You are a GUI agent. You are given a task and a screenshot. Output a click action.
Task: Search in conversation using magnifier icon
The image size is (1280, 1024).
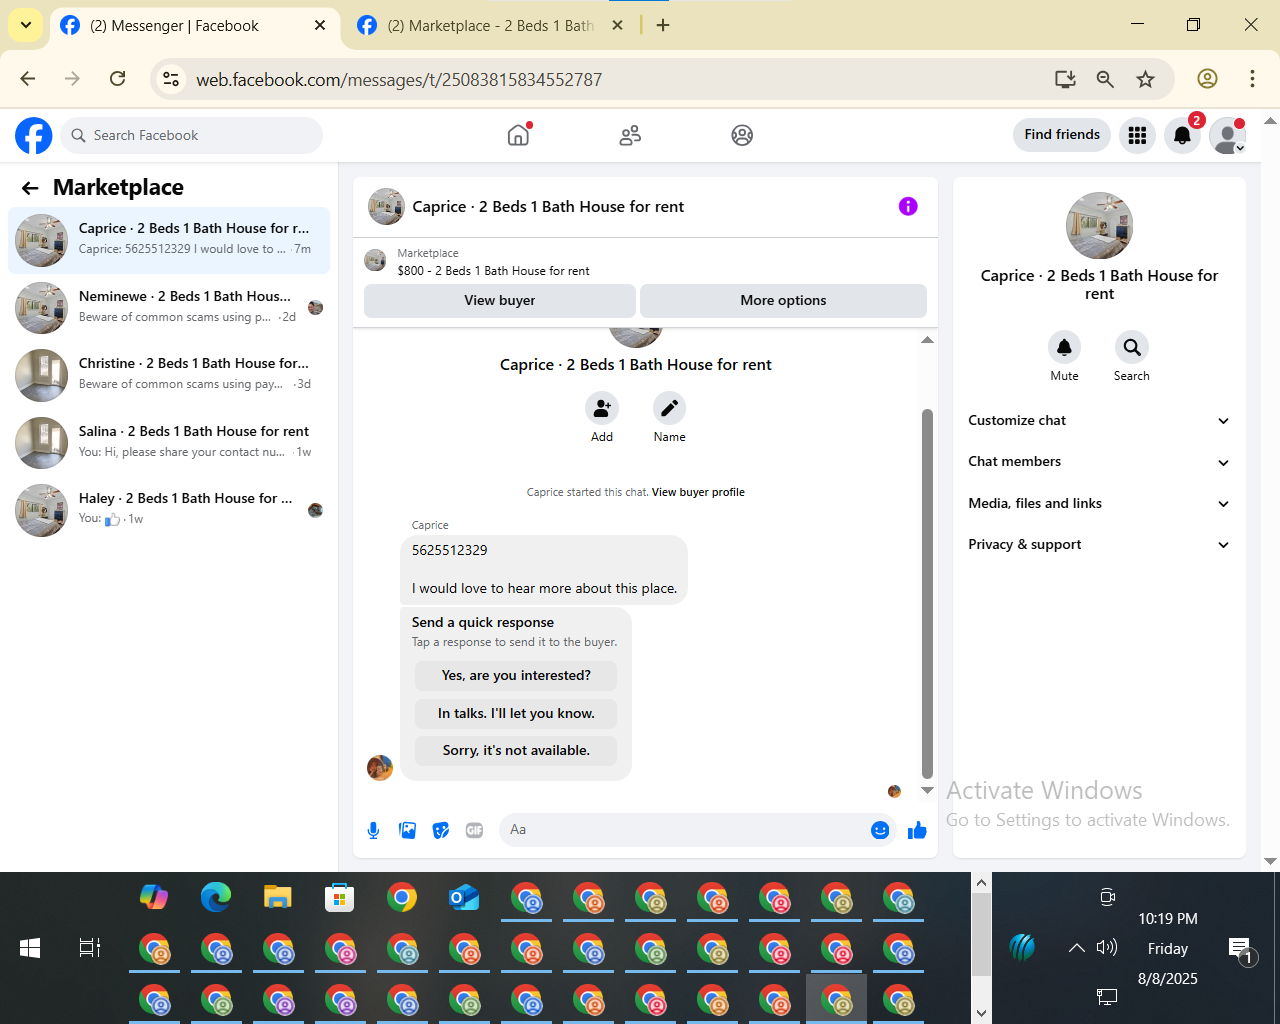coord(1132,347)
